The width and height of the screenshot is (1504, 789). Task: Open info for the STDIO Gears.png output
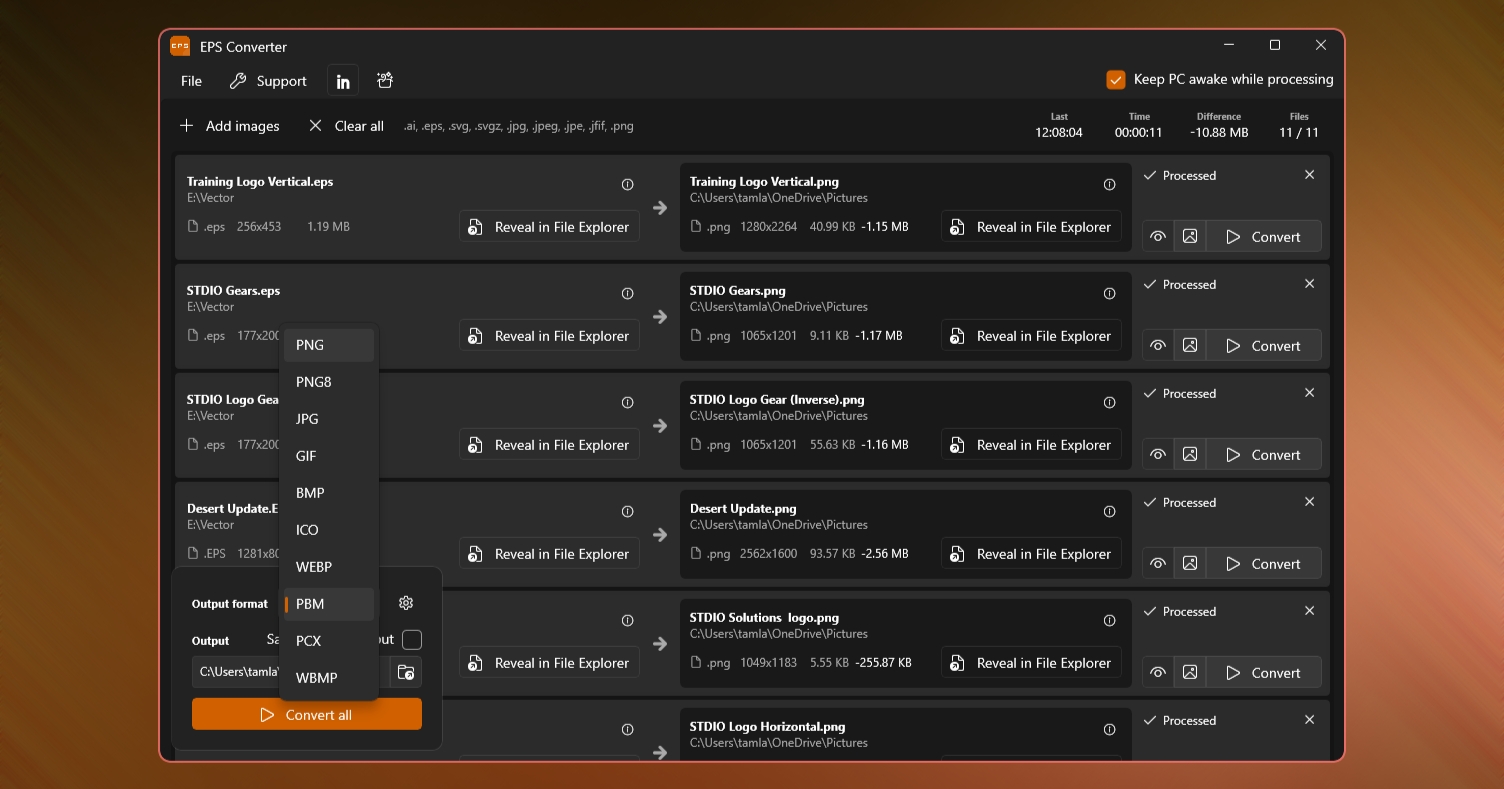(x=1109, y=293)
